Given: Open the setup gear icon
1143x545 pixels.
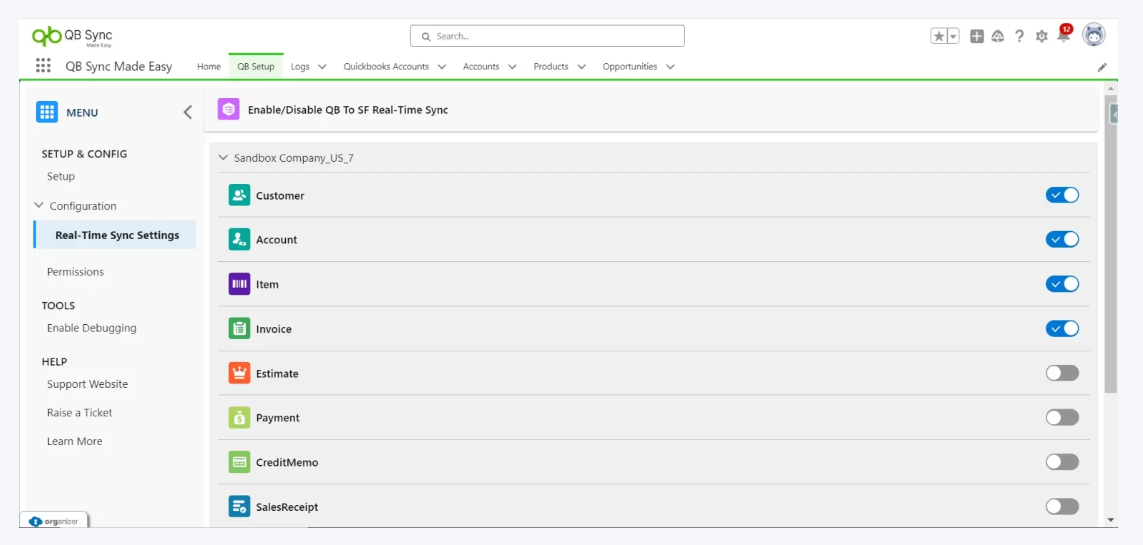Looking at the screenshot, I should (1041, 36).
